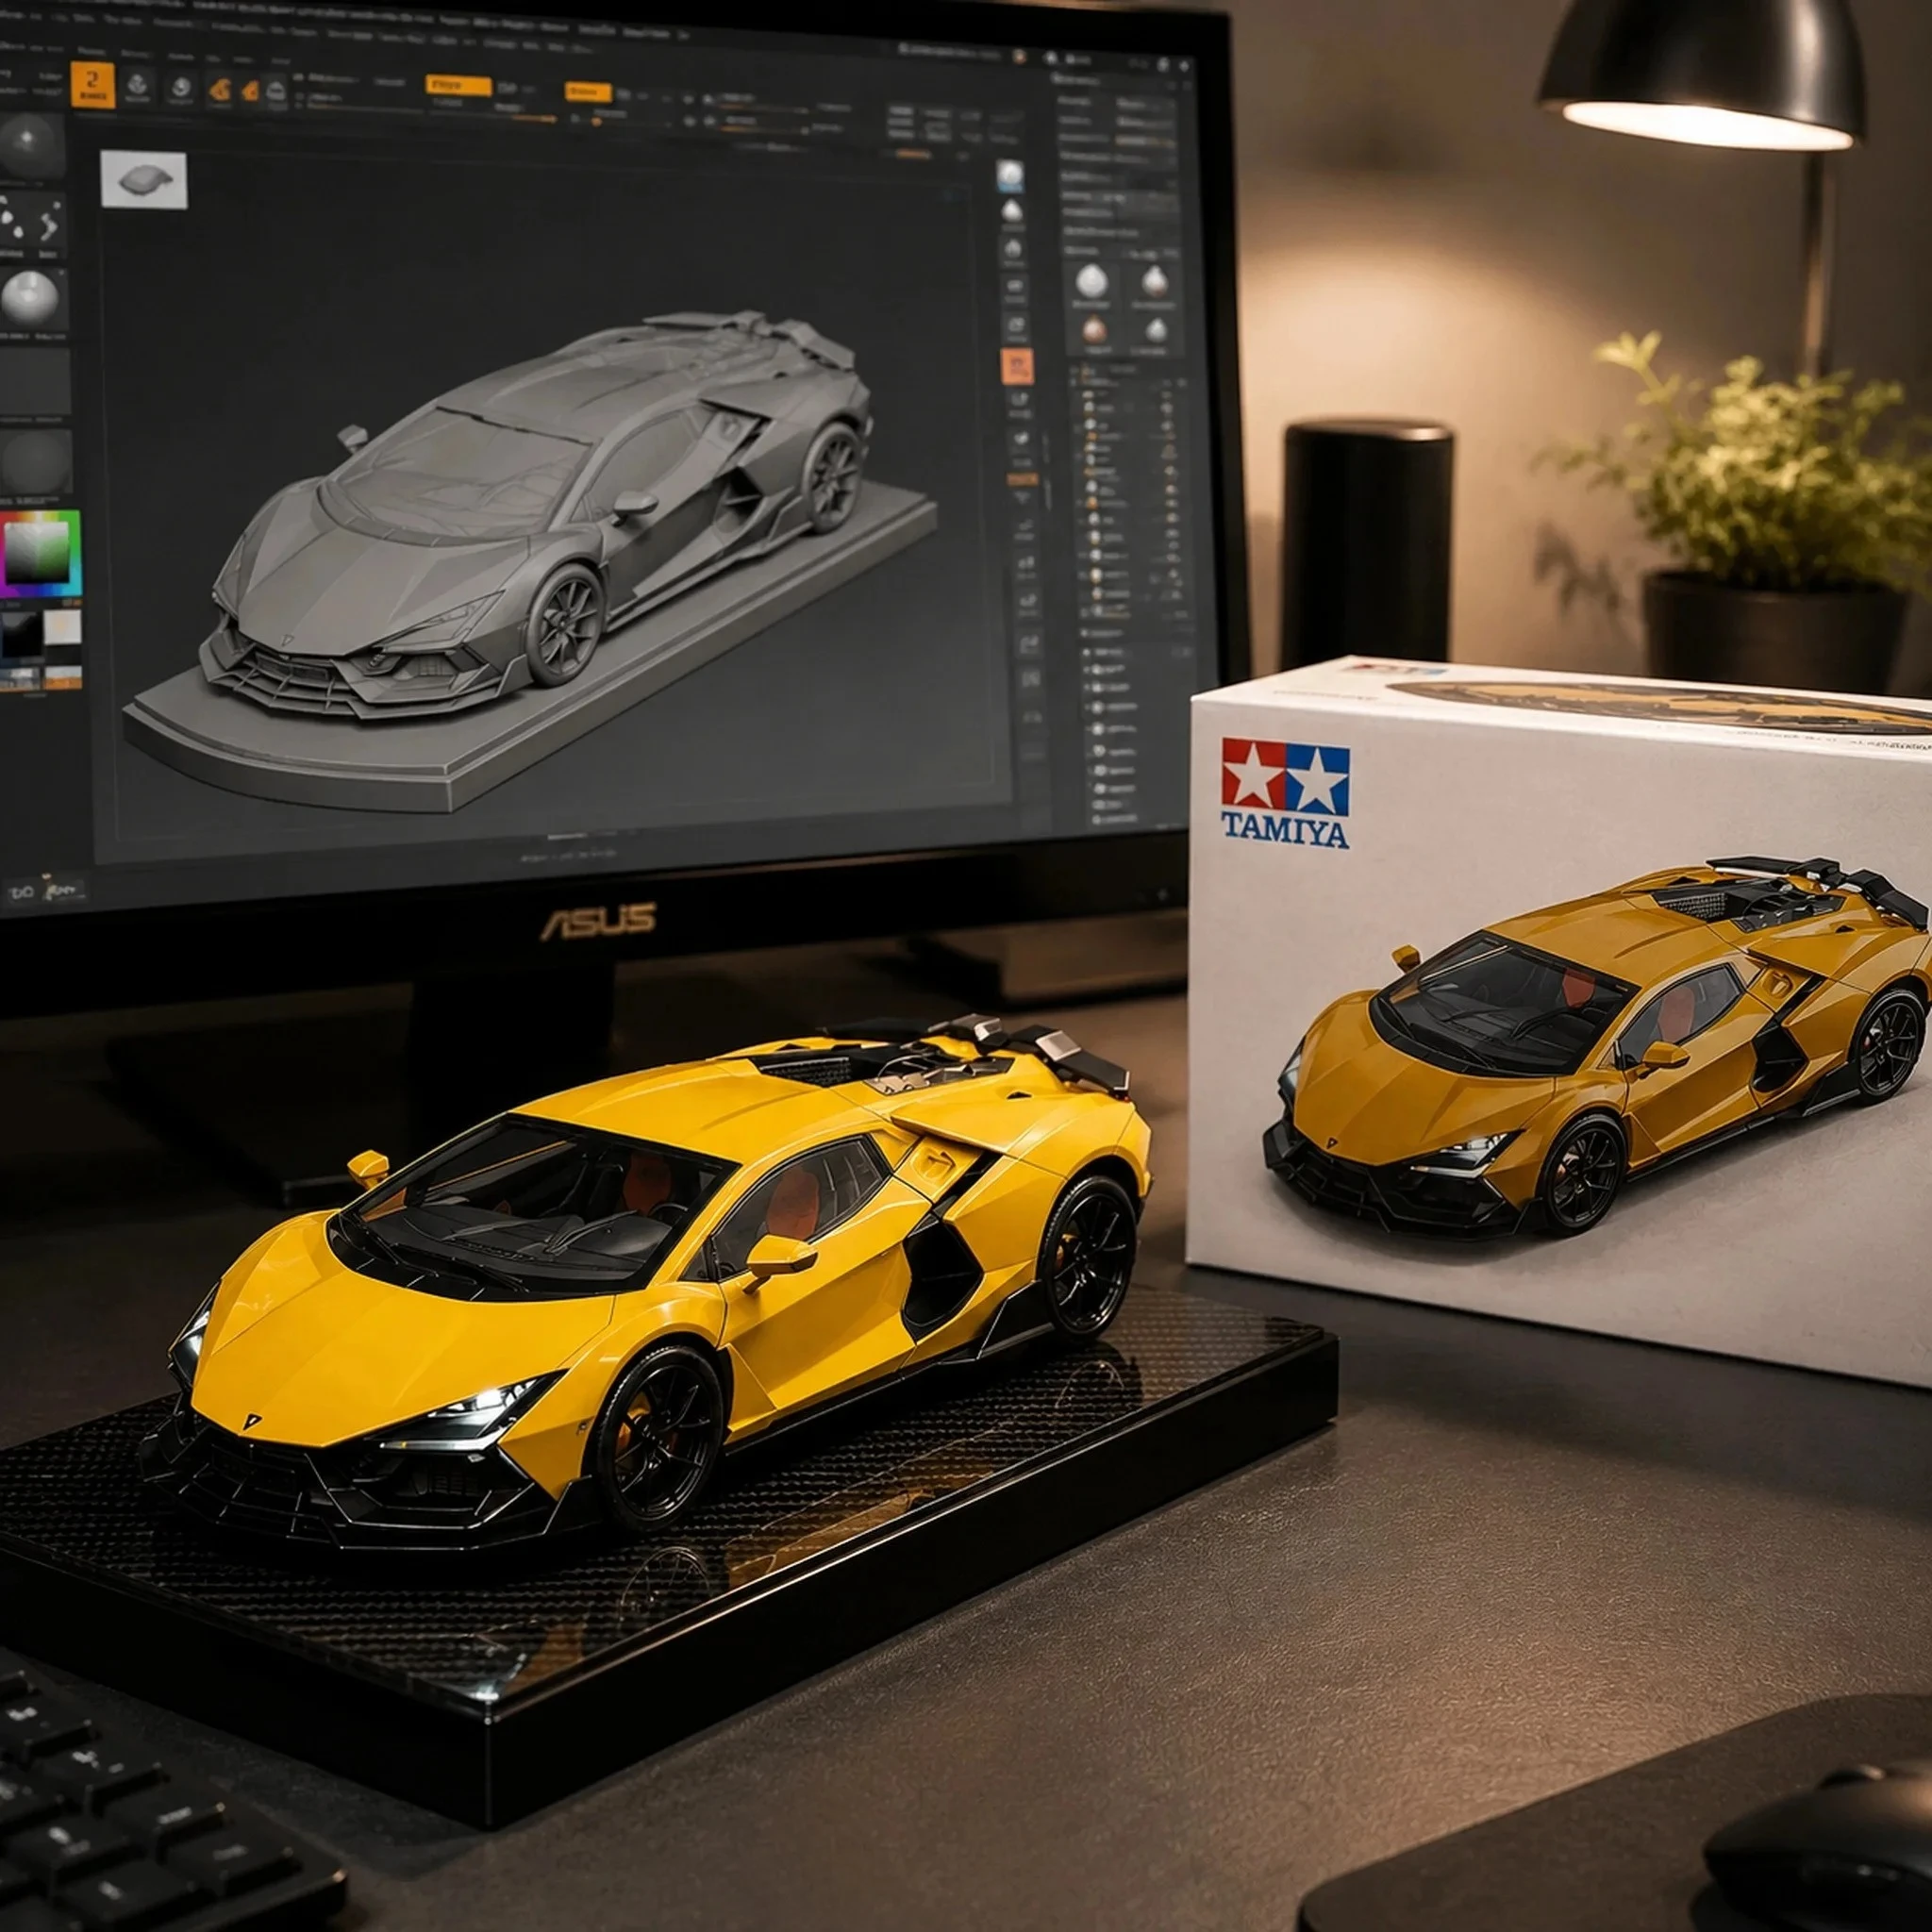Select the white color swatch under the color picker
This screenshot has height=1932, width=1932.
pyautogui.click(x=62, y=627)
